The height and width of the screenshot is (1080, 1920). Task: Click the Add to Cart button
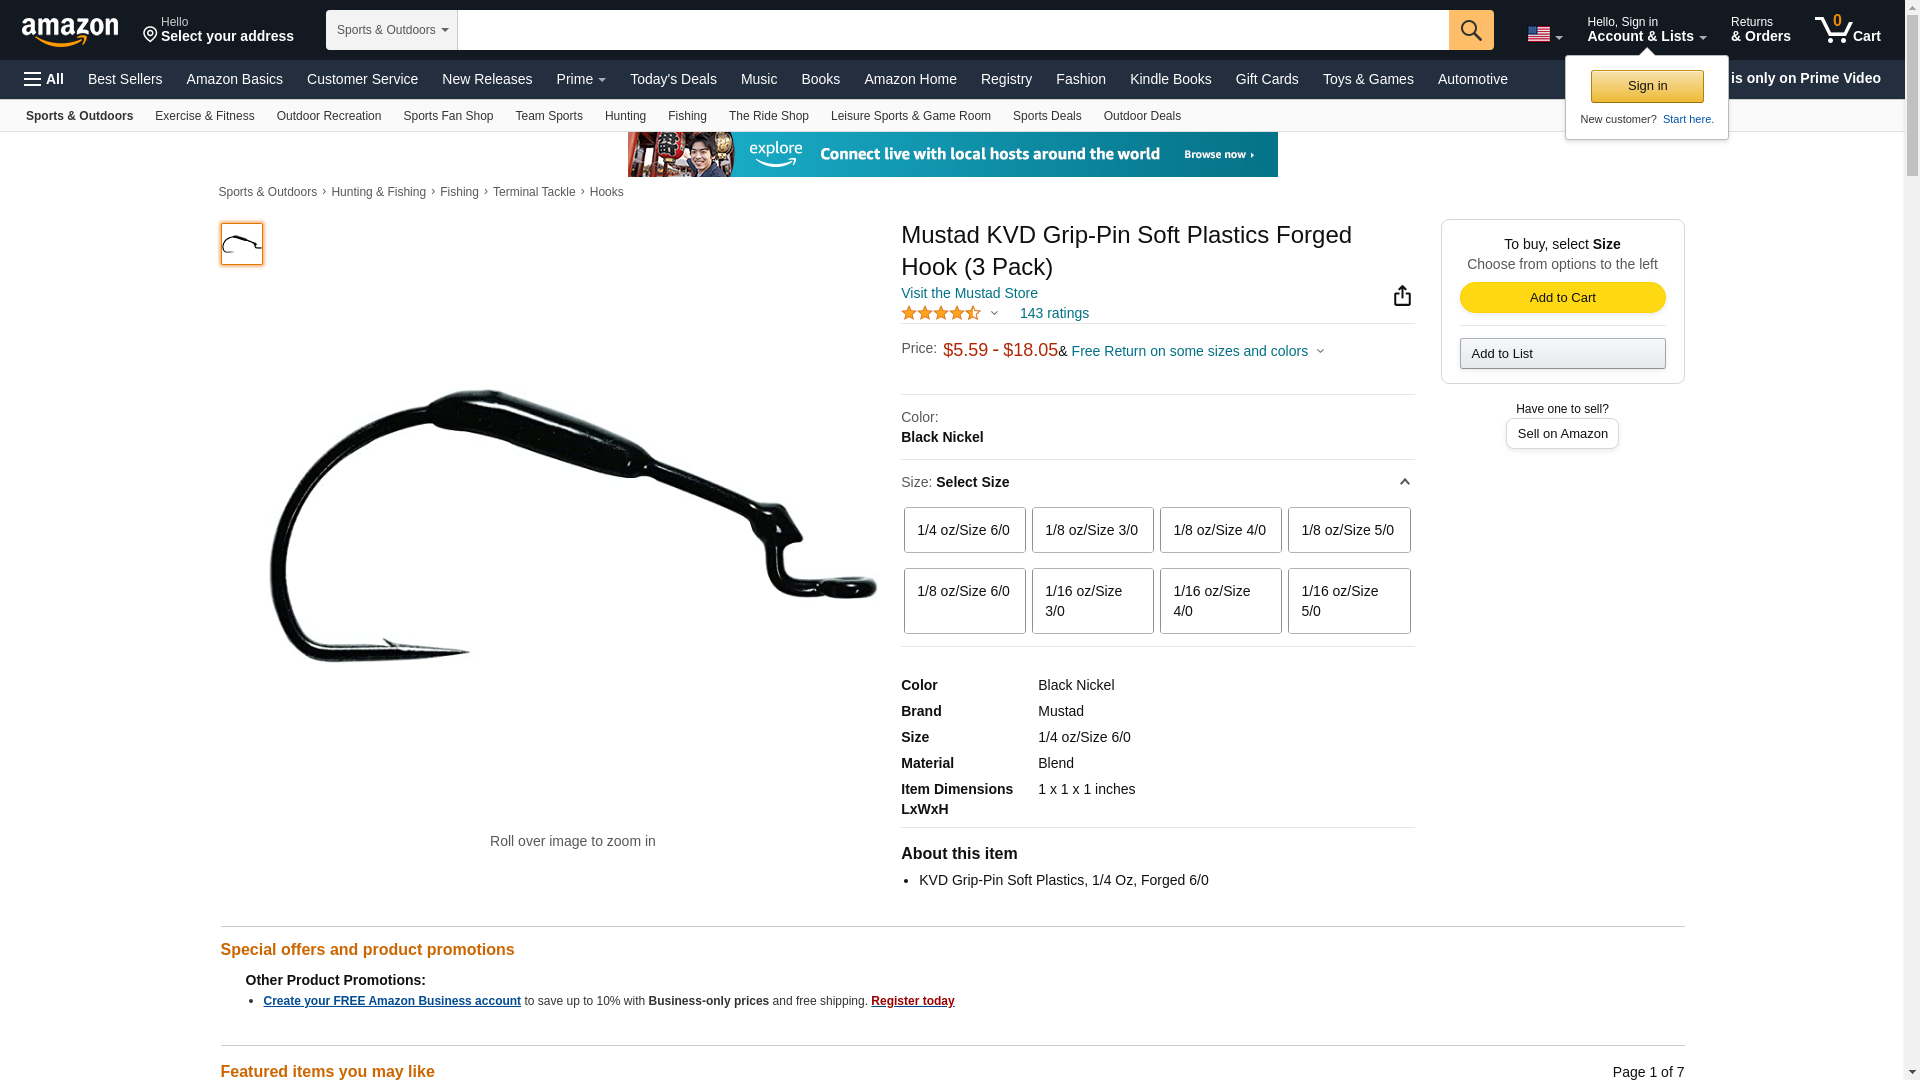point(1562,297)
